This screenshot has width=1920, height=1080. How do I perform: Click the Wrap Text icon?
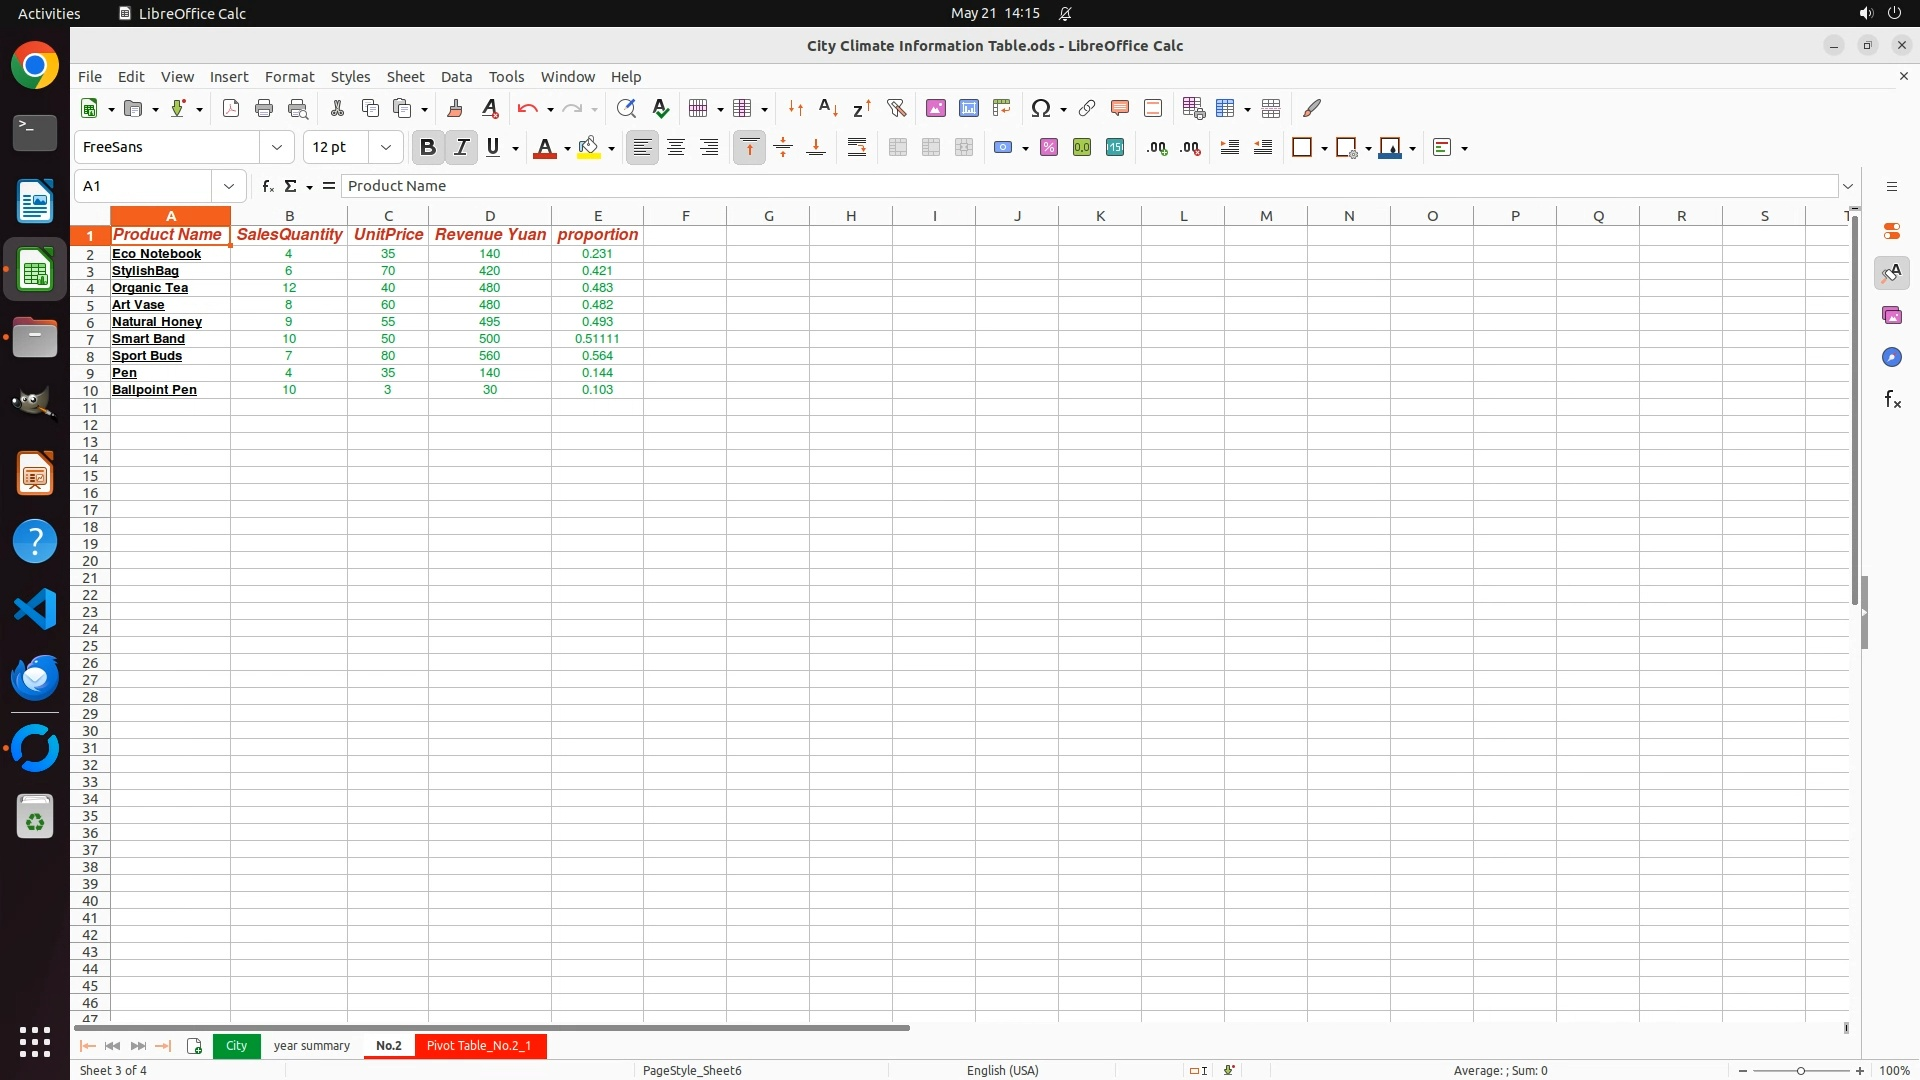coord(857,148)
